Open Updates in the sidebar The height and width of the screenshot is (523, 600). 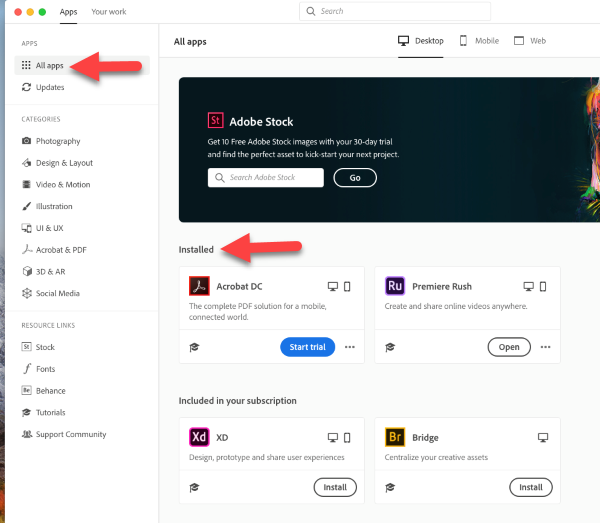50,87
